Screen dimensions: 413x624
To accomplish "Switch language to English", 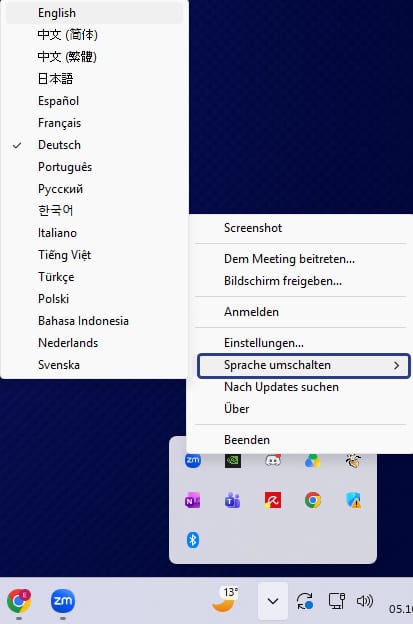I will (x=95, y=13).
